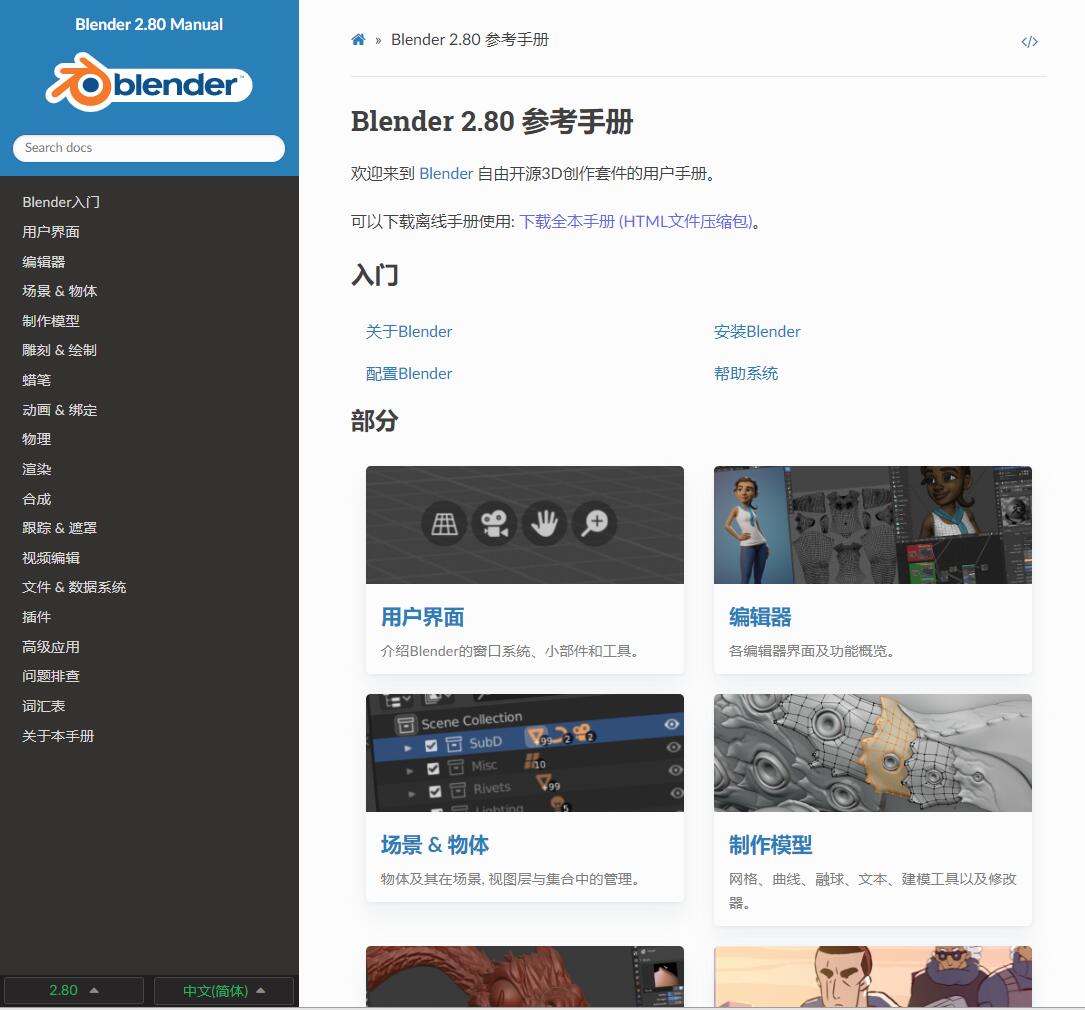This screenshot has height=1010, width=1085.
Task: Open the 关于Blender link
Action: pyautogui.click(x=409, y=332)
